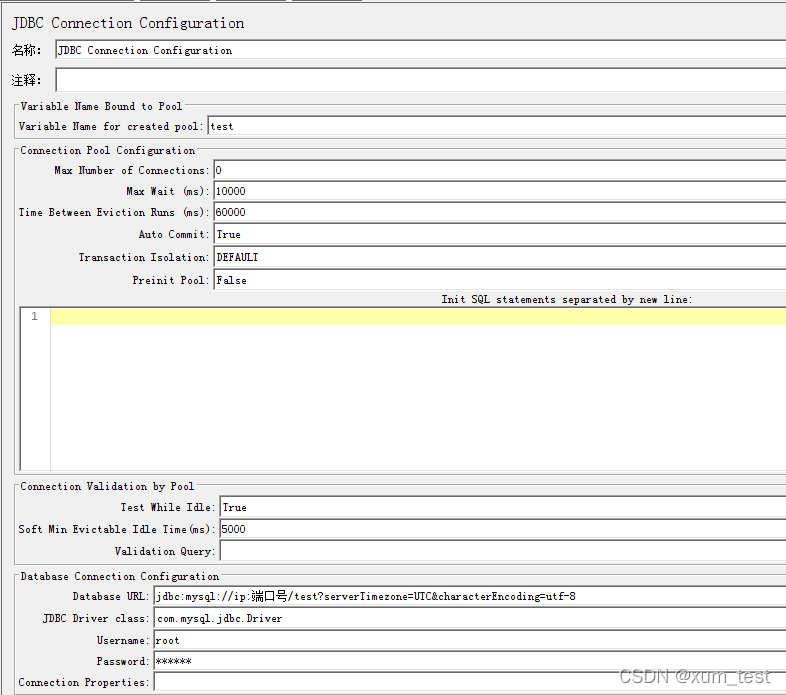This screenshot has width=786, height=695.
Task: Click the 名称 label
Action: click(27, 50)
